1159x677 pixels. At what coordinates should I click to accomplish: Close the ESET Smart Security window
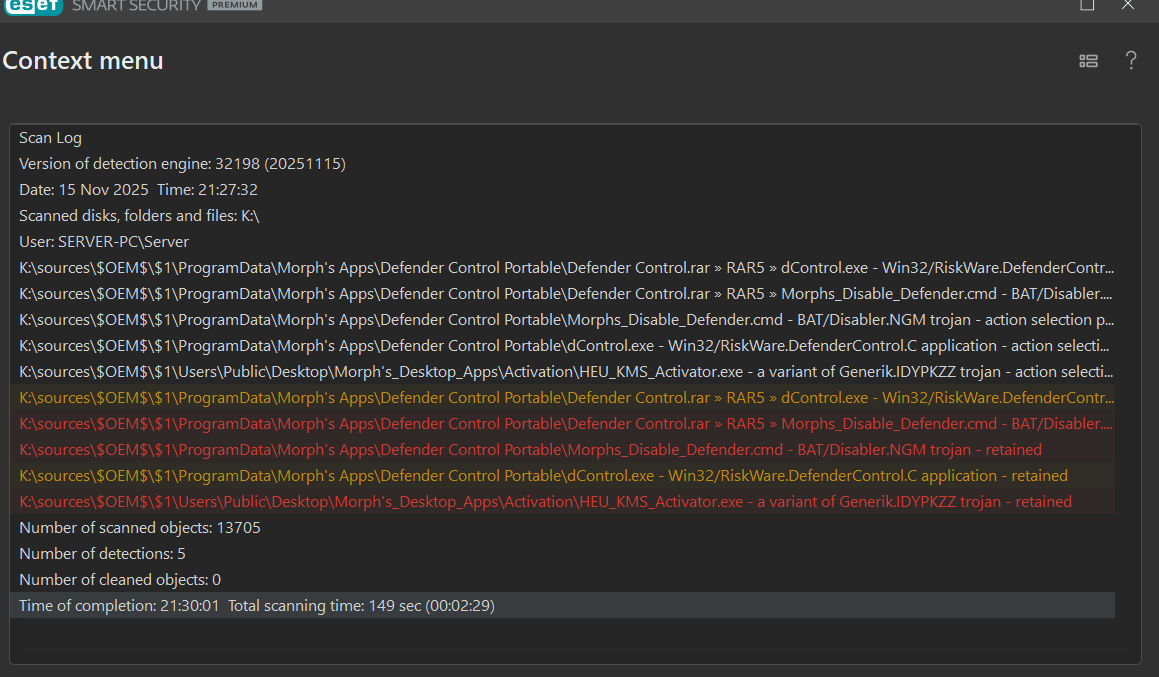tap(1128, 5)
